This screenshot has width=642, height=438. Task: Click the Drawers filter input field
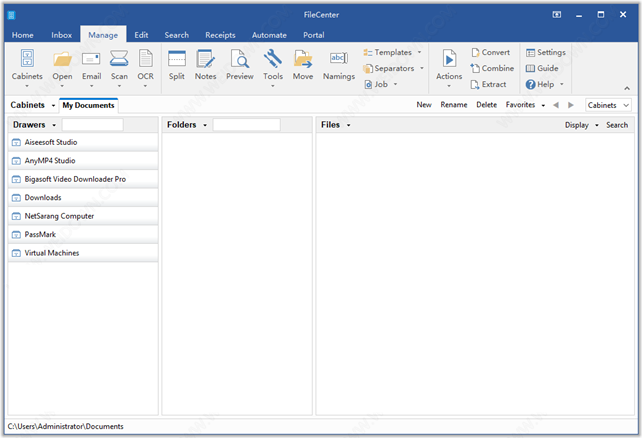[x=93, y=125]
